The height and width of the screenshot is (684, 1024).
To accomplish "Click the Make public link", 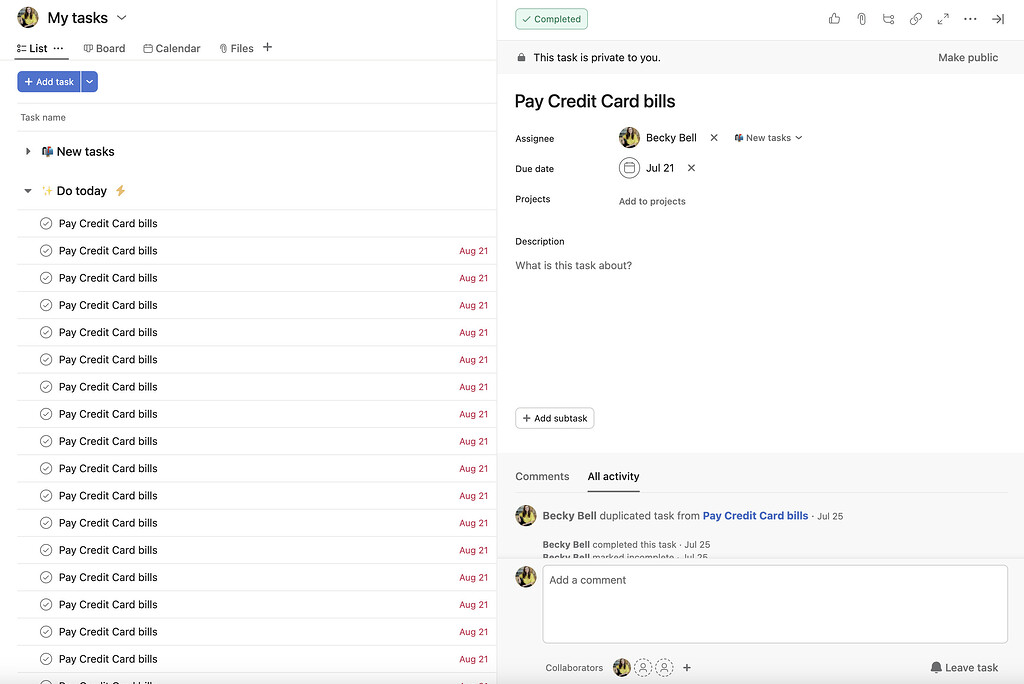I will pyautogui.click(x=966, y=58).
